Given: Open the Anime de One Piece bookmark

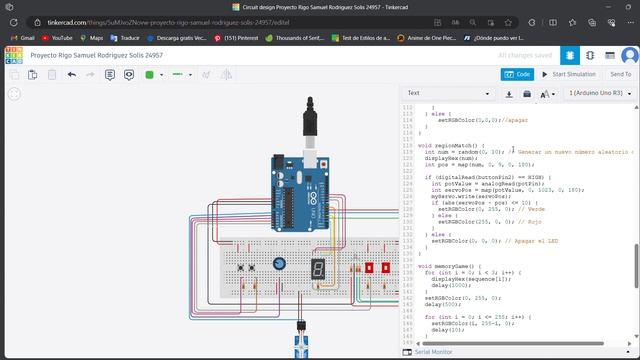Looking at the screenshot, I should (427, 38).
